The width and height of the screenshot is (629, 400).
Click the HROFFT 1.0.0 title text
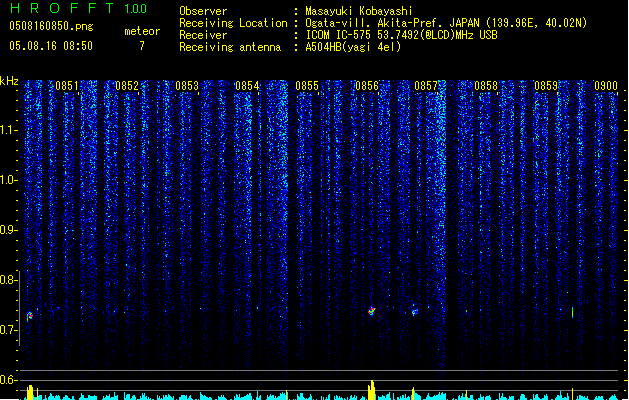click(x=78, y=8)
